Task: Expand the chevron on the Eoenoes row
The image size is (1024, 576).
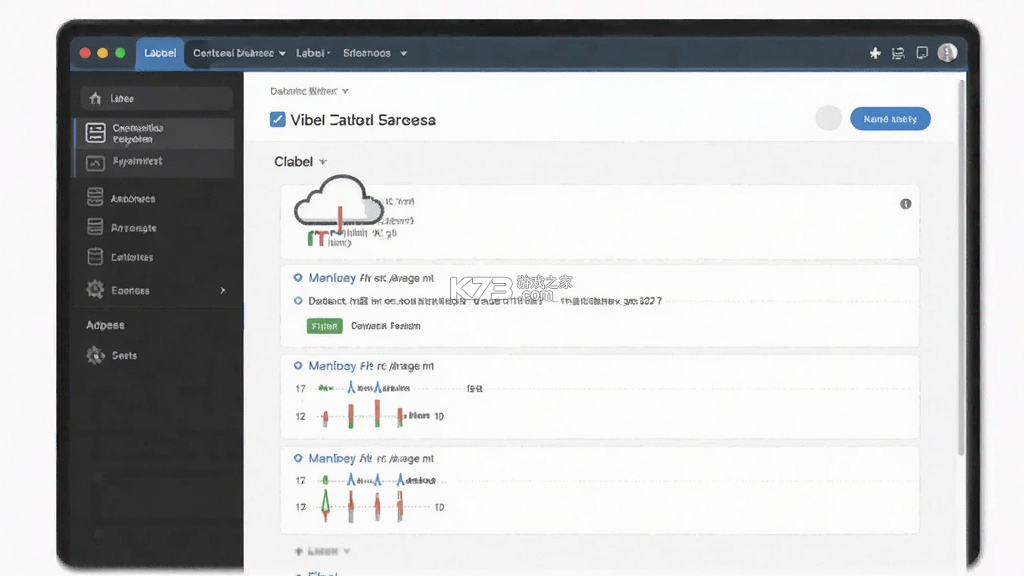Action: tap(223, 290)
